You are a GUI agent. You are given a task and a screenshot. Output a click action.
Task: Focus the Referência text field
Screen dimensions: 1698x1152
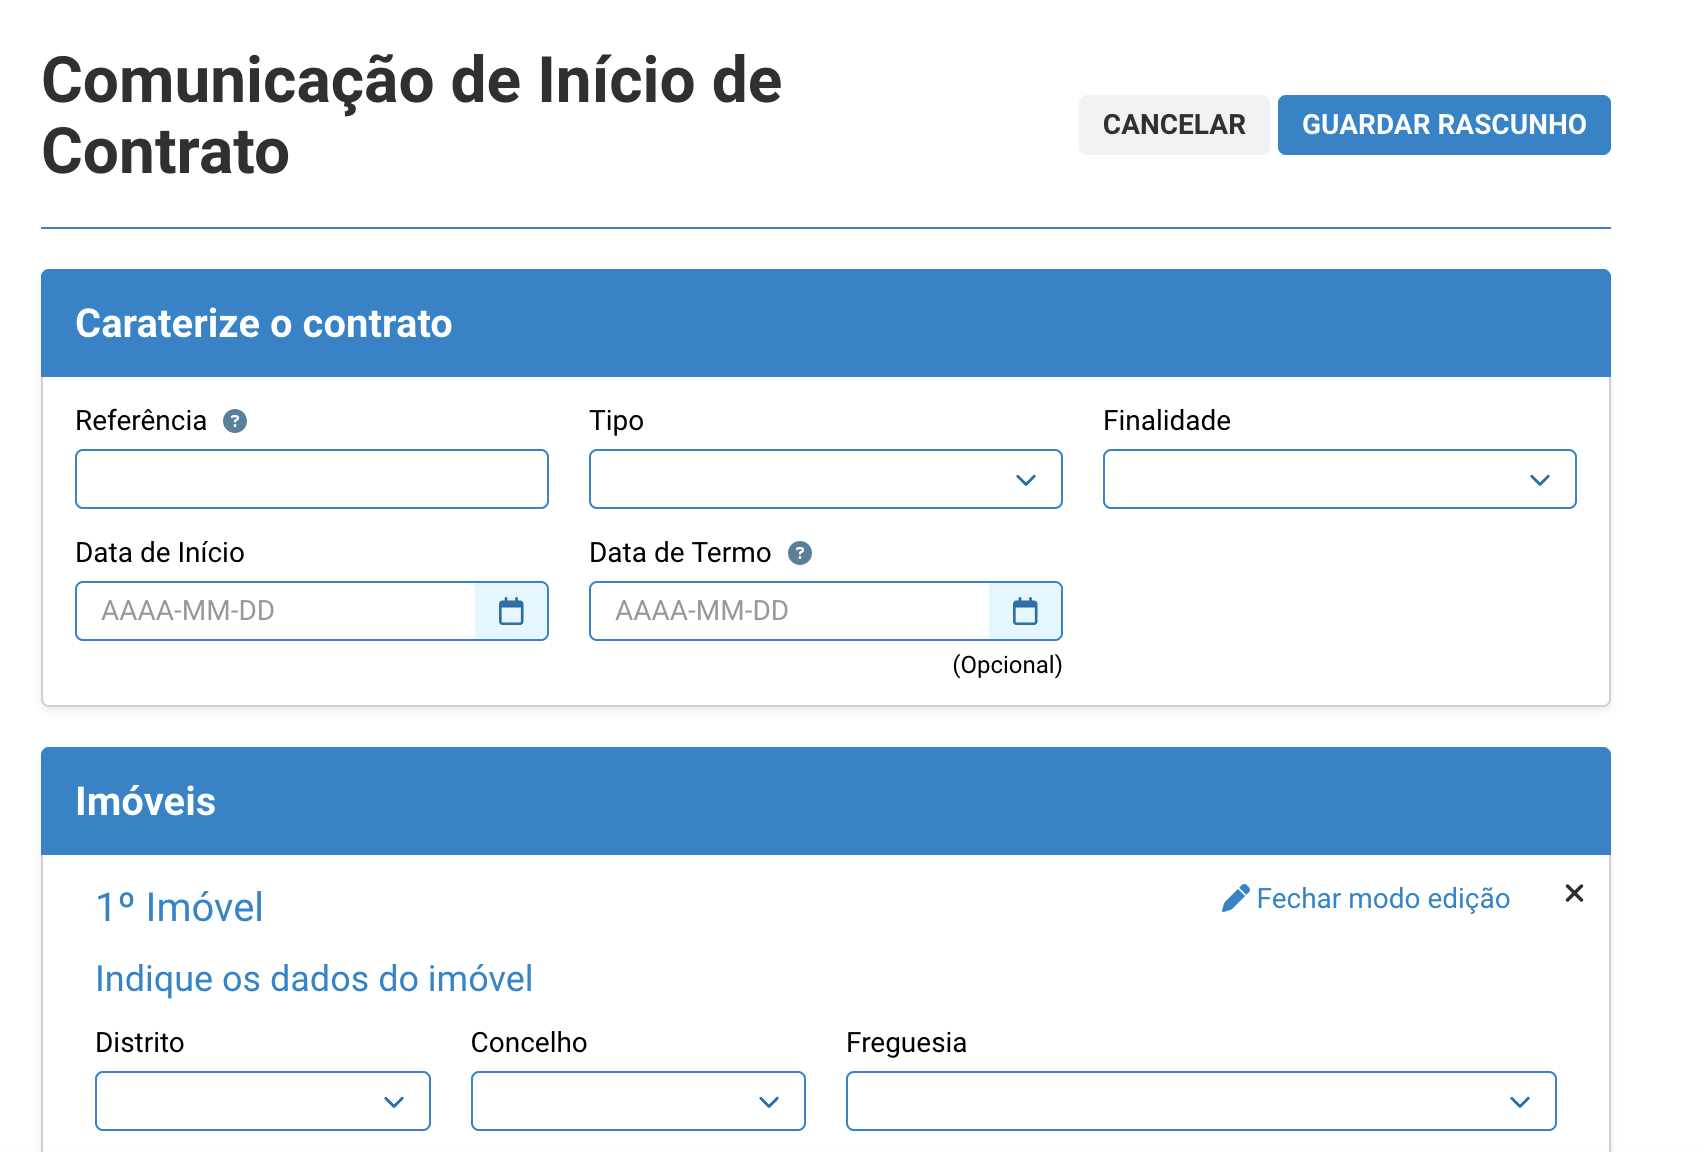coord(311,480)
